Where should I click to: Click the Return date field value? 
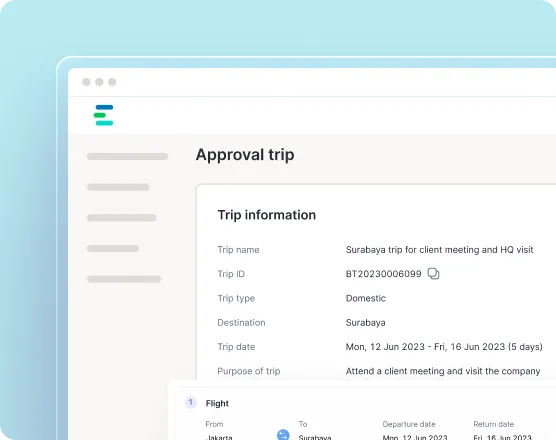coord(502,437)
